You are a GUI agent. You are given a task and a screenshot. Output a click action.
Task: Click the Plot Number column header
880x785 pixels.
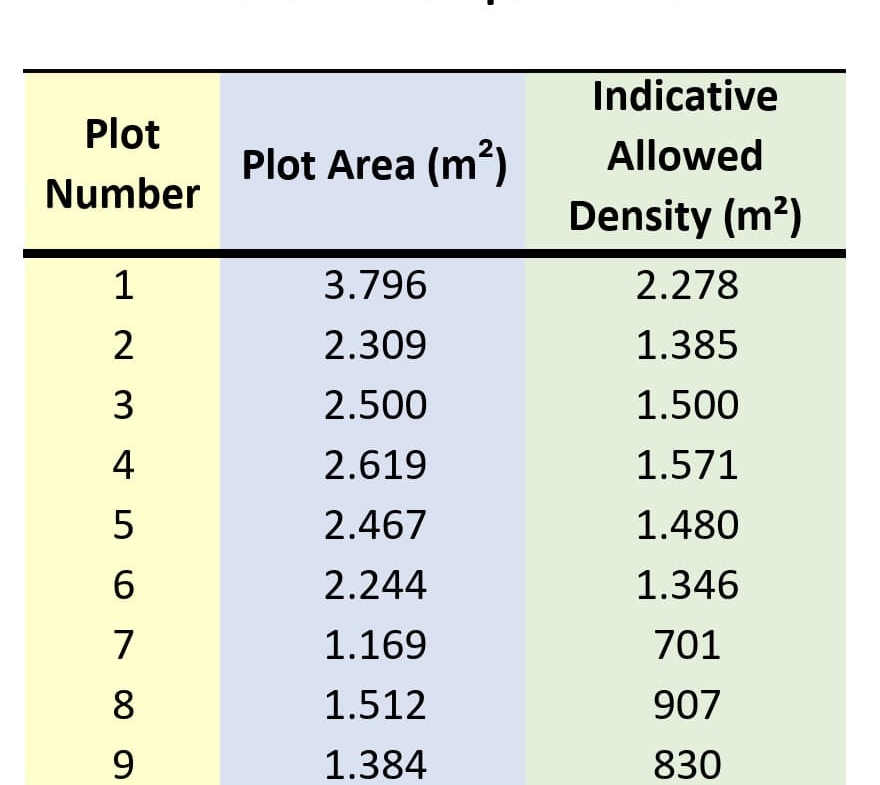click(x=122, y=163)
